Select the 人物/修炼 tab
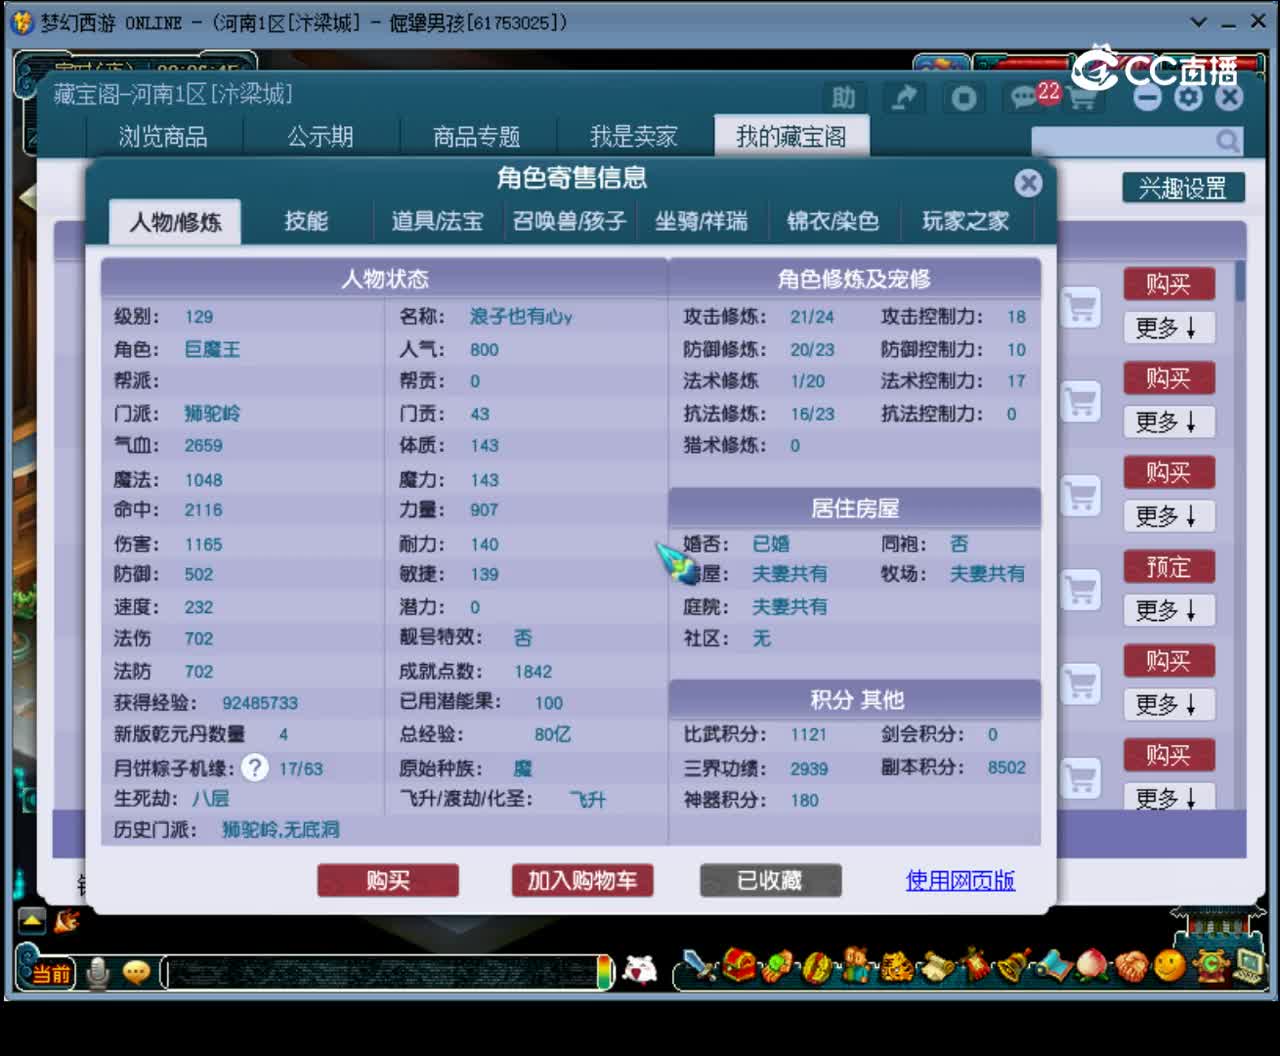The width and height of the screenshot is (1280, 1056). click(x=175, y=222)
